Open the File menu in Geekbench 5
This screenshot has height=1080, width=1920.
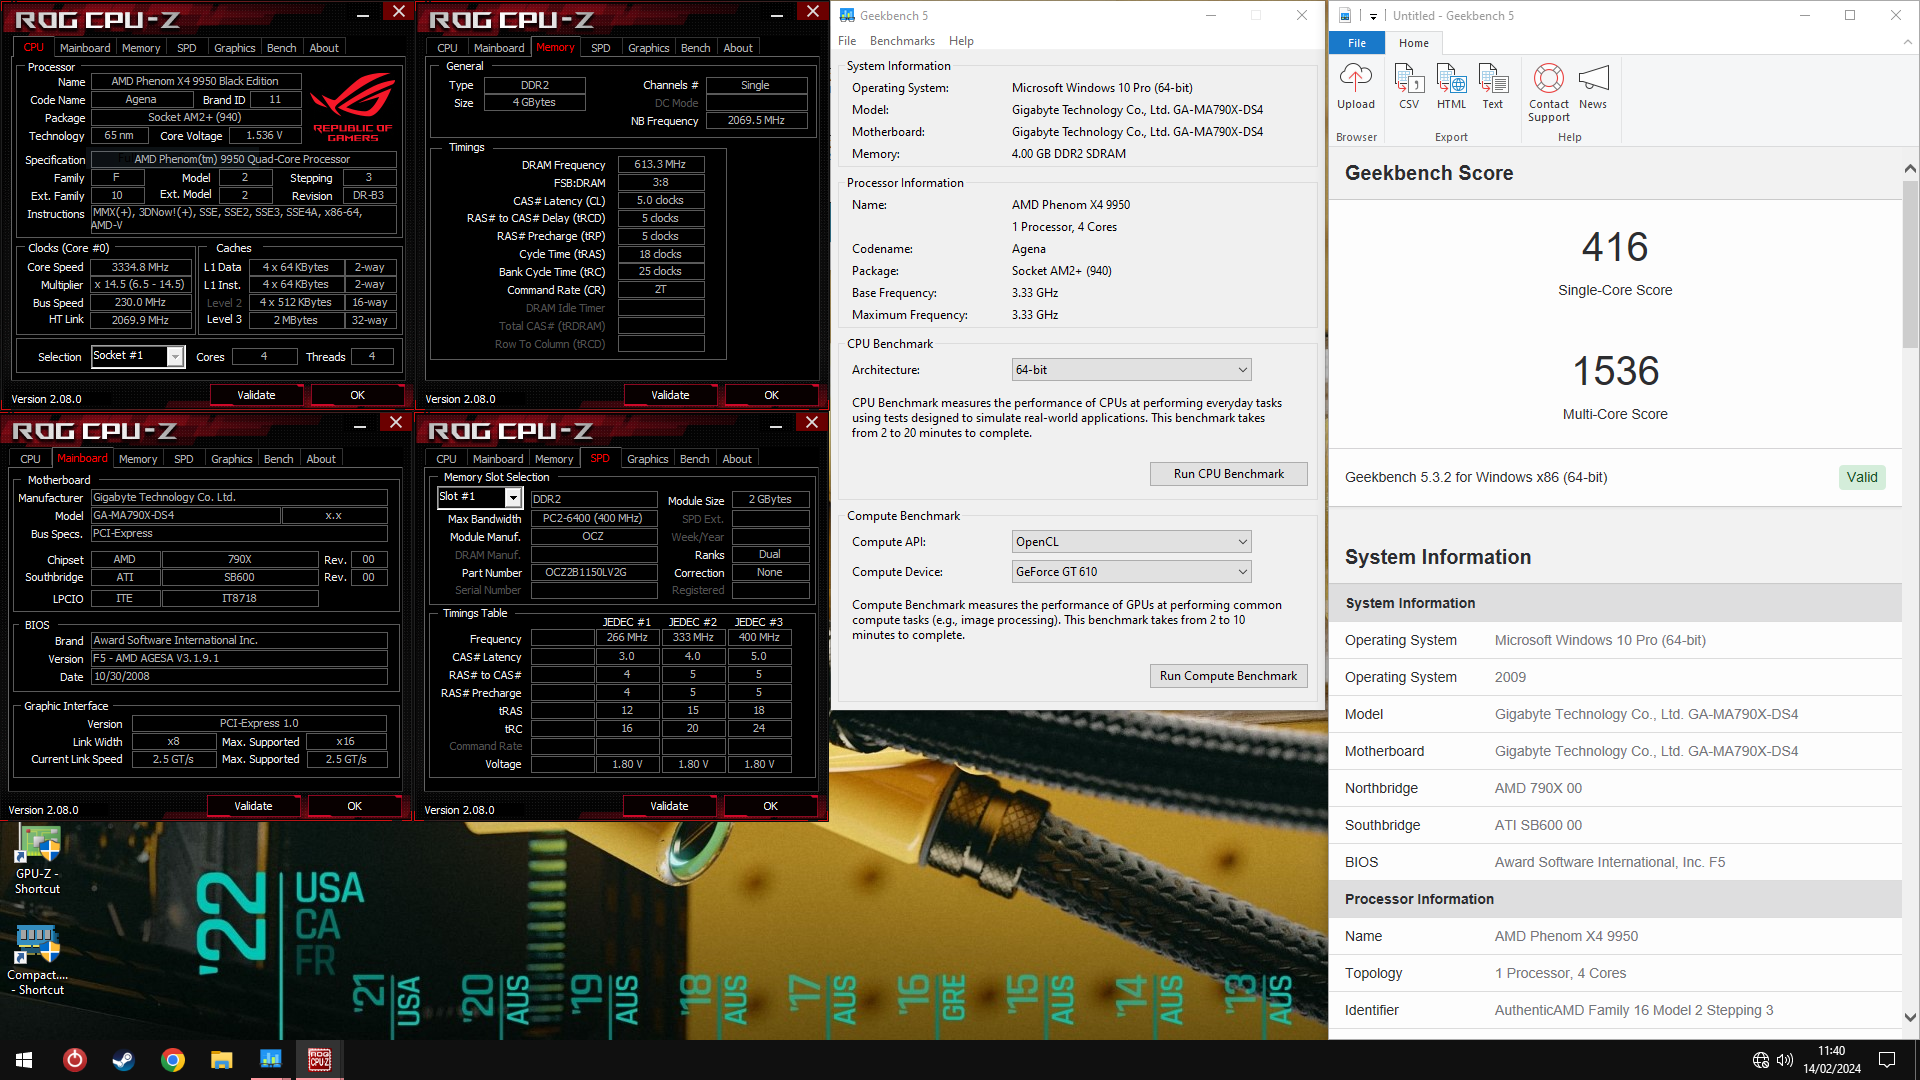(x=847, y=41)
